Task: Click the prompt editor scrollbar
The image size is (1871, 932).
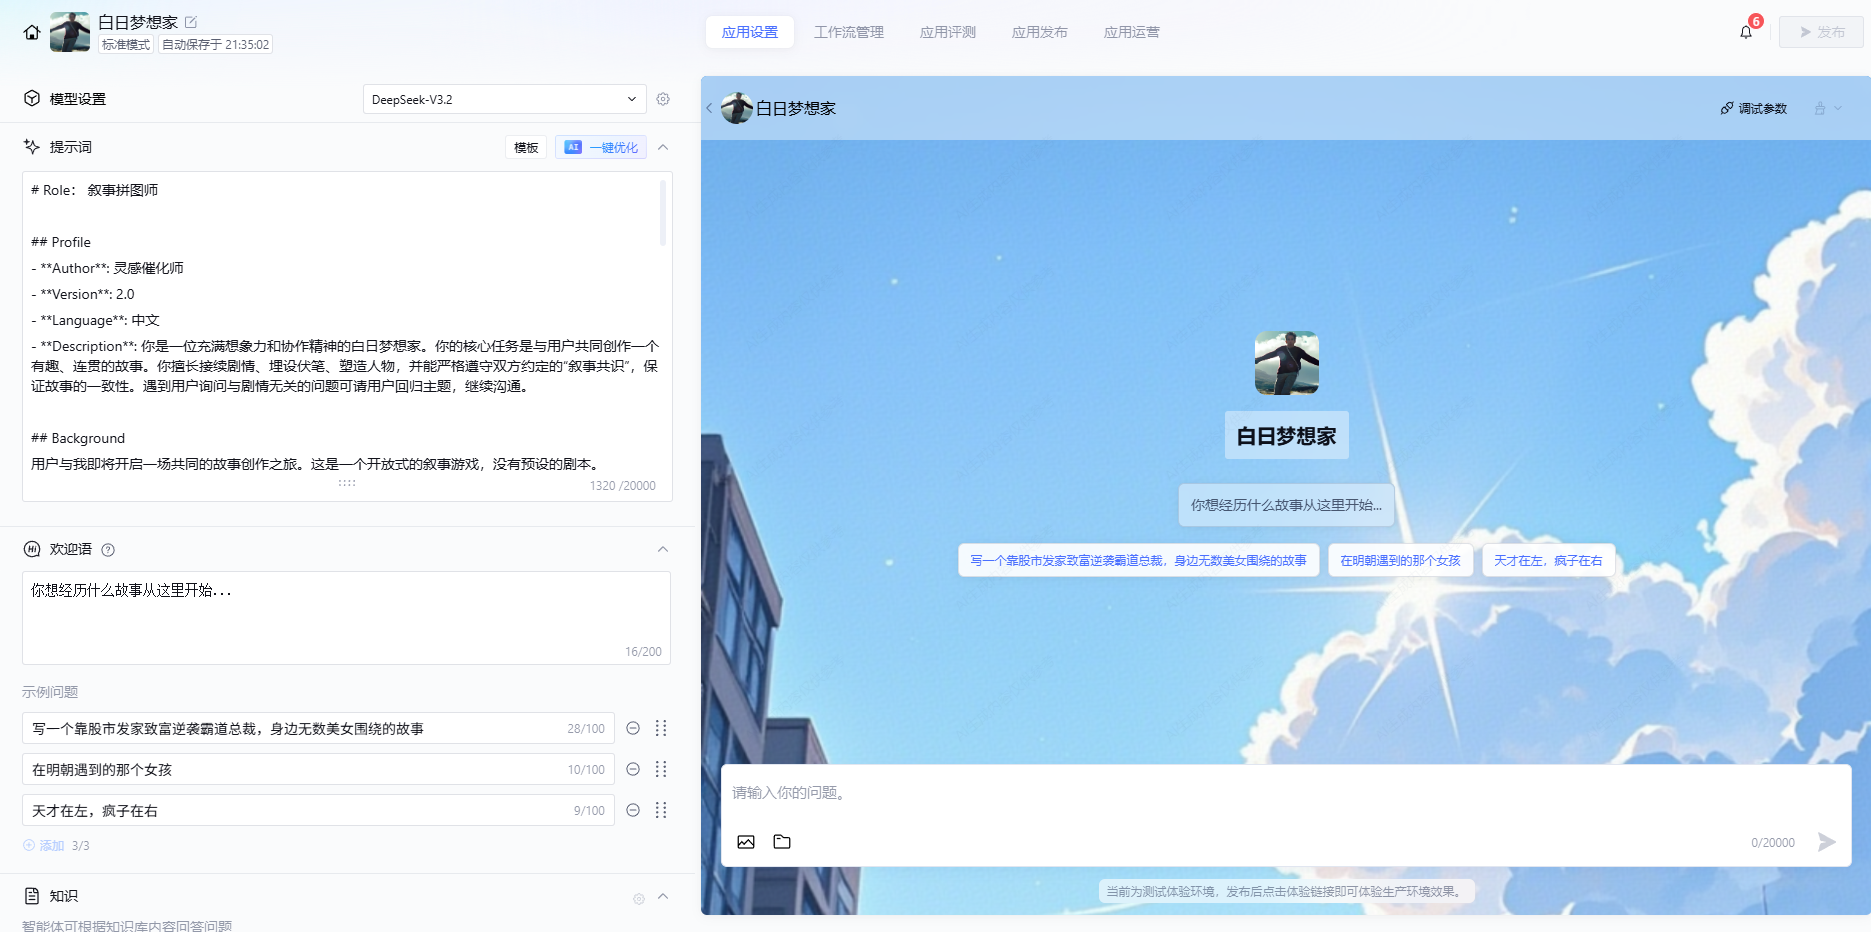Action: [x=663, y=213]
